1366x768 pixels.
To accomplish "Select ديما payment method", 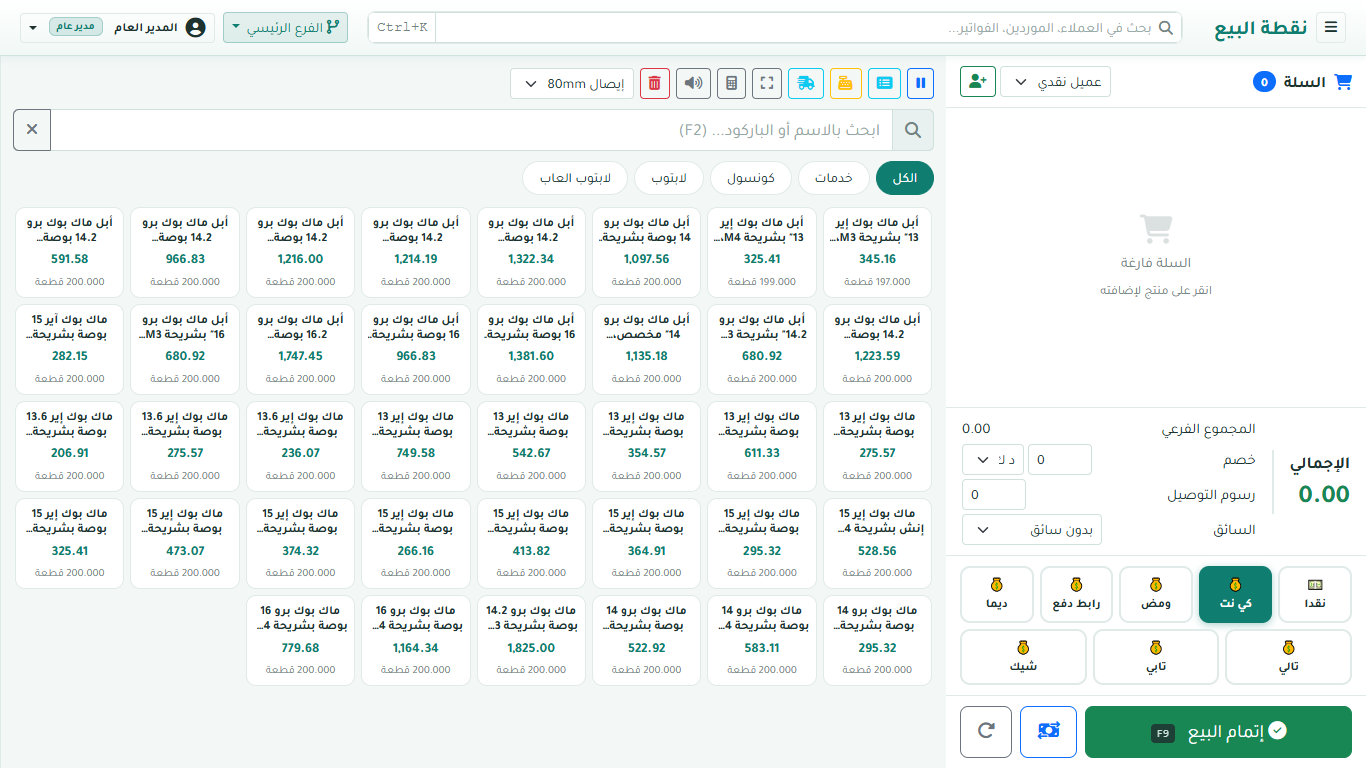I will [997, 594].
